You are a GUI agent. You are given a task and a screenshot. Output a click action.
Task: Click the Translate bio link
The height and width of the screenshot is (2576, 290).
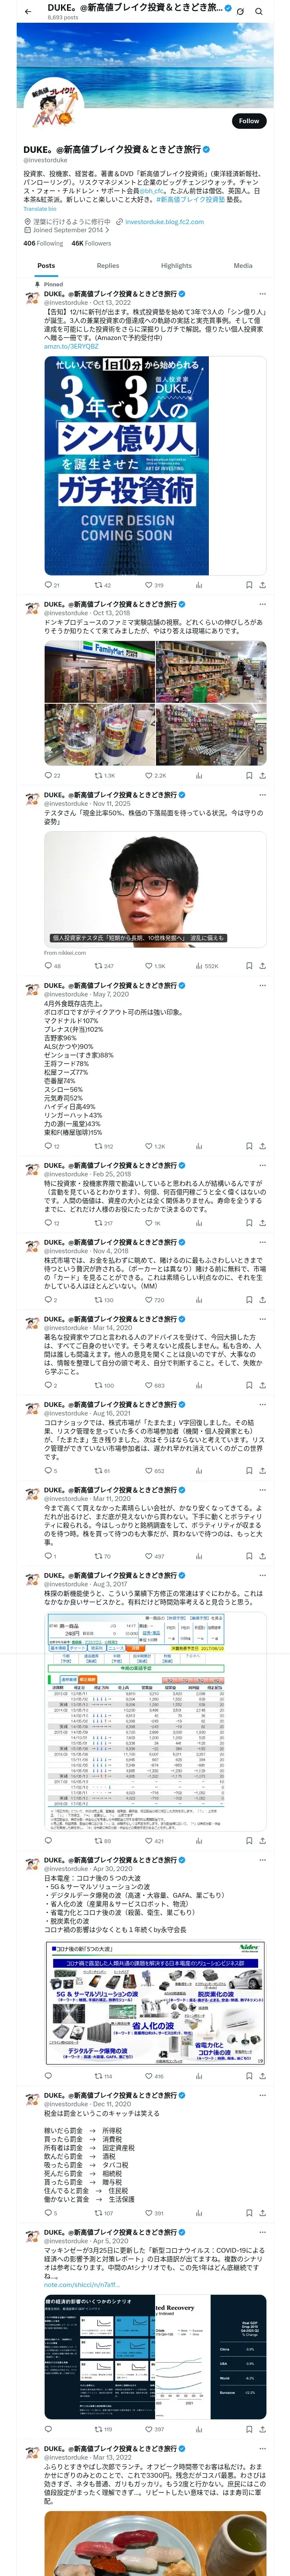[40, 209]
